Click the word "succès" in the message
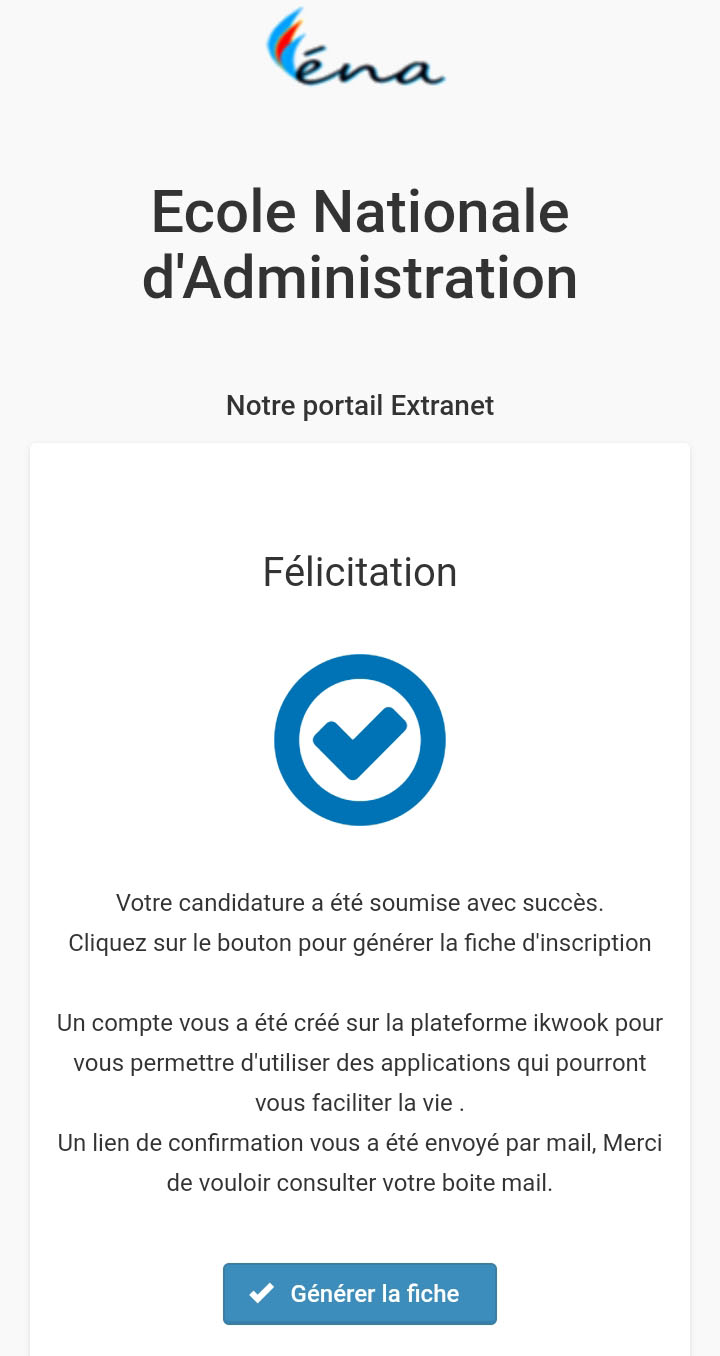720x1356 pixels. click(x=565, y=903)
